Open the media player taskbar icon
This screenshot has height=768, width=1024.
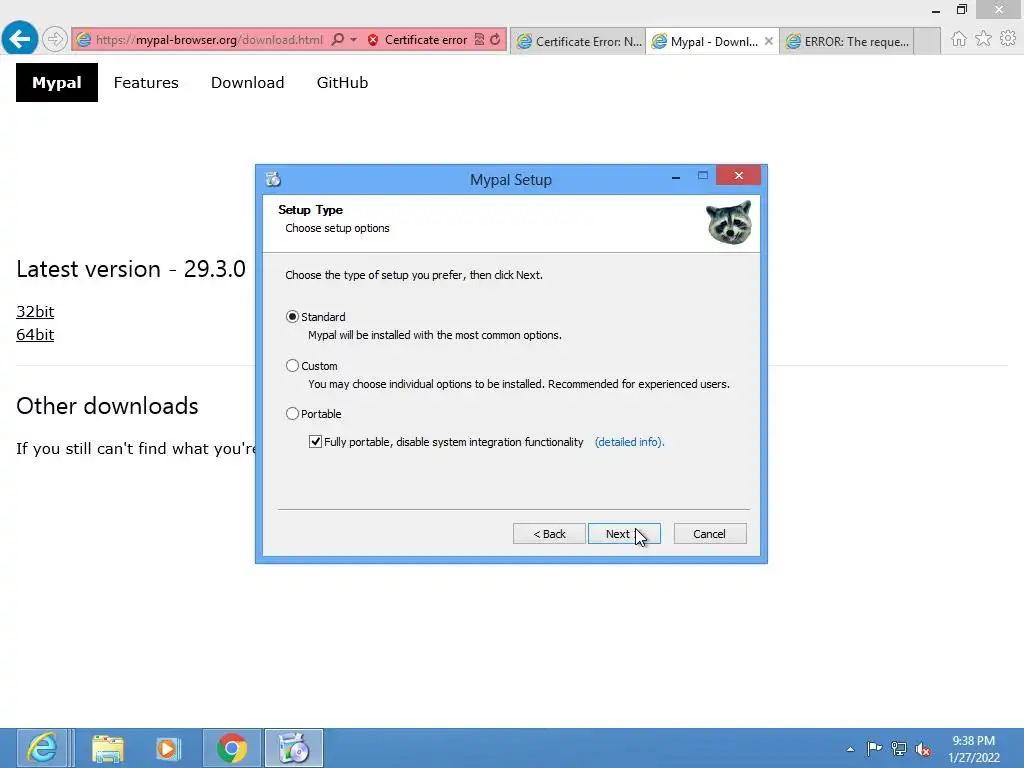167,748
